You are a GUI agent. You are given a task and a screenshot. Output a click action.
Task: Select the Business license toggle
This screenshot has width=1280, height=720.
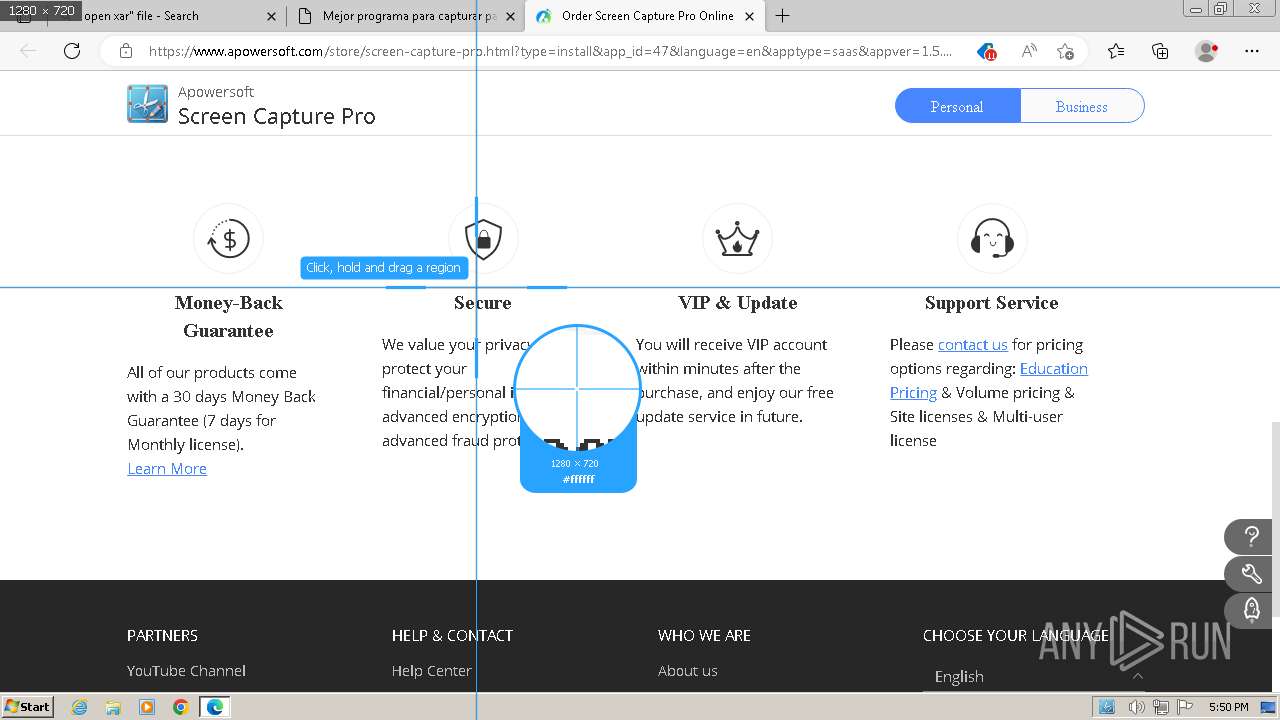point(1082,106)
